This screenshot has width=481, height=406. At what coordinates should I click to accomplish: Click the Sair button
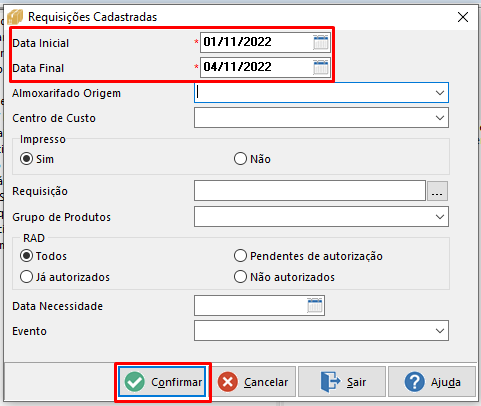pos(342,382)
